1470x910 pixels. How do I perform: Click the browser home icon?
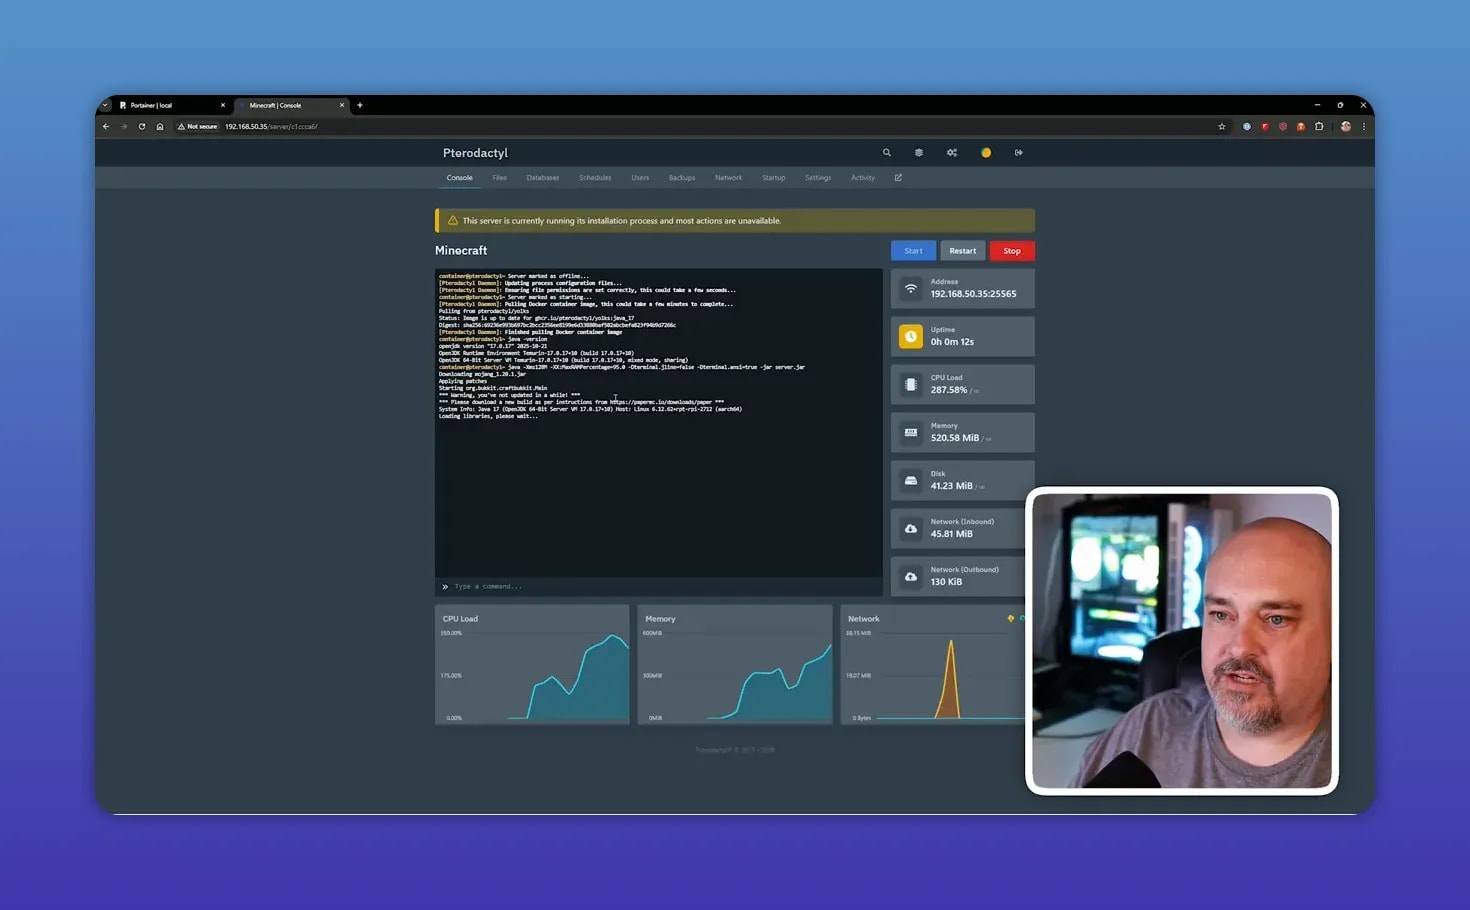click(x=160, y=127)
